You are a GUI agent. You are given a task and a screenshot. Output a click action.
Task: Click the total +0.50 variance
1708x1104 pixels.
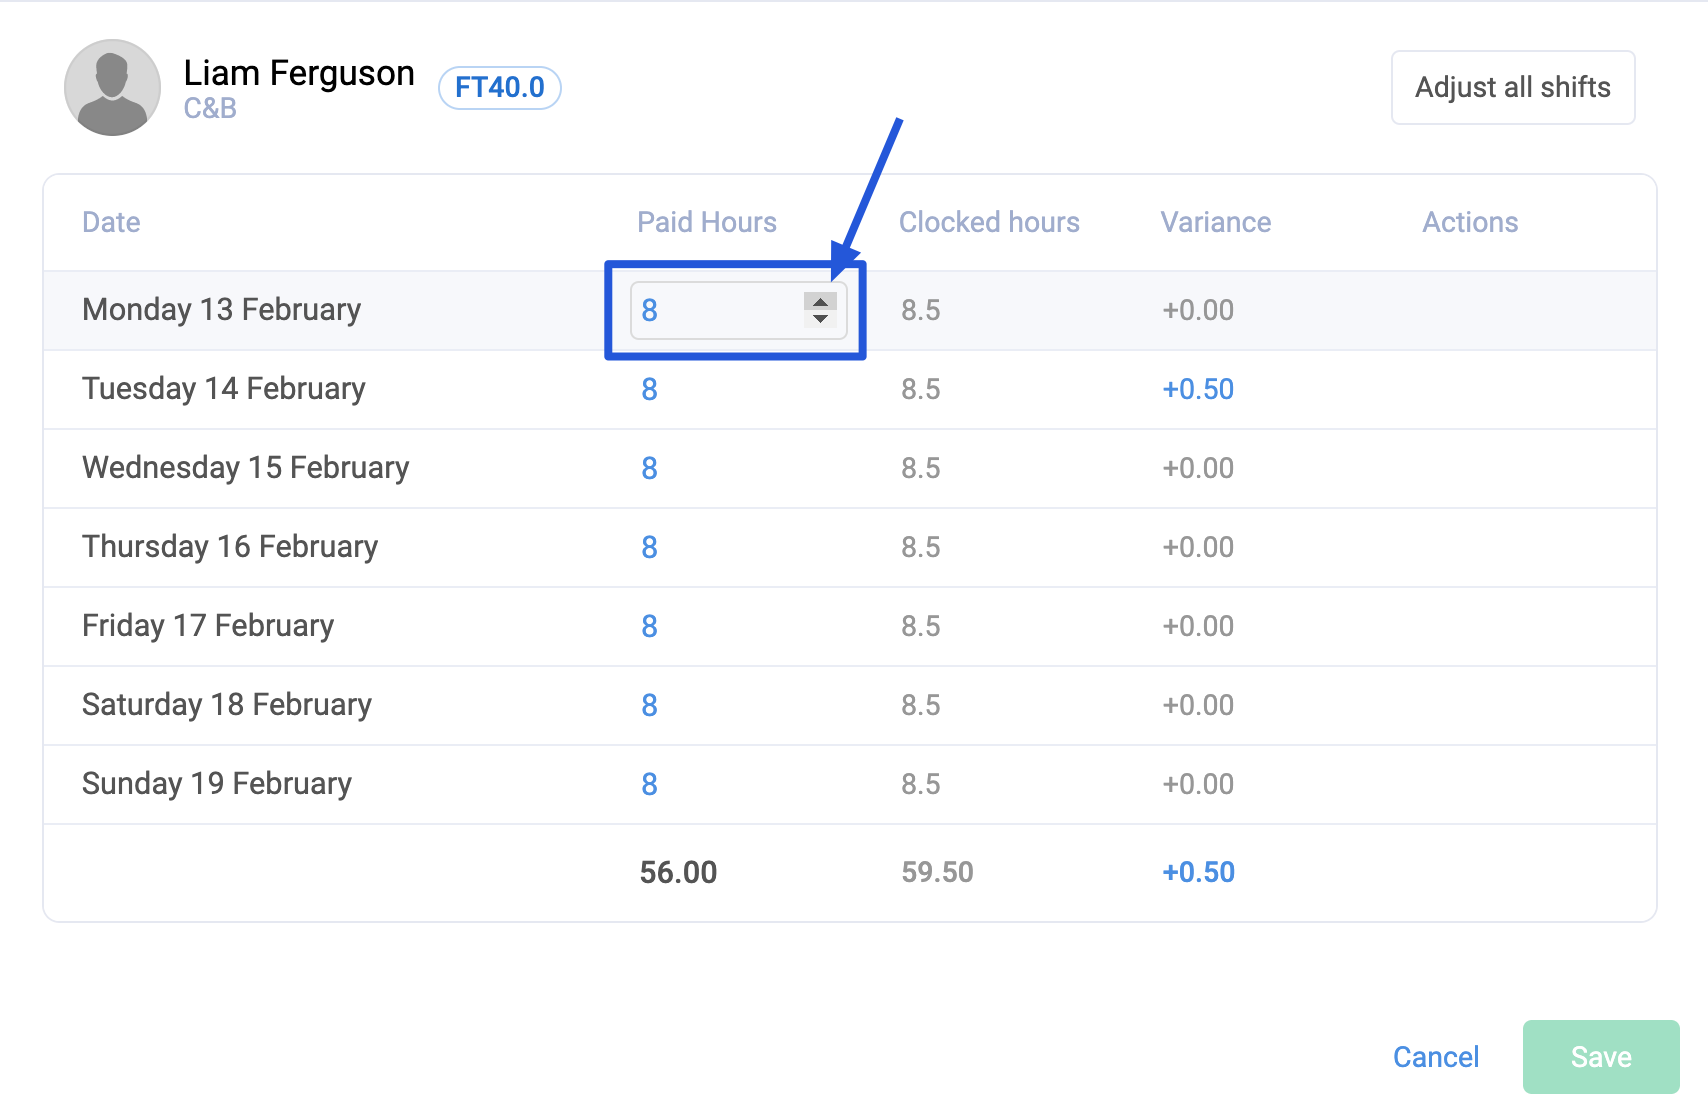pyautogui.click(x=1197, y=872)
